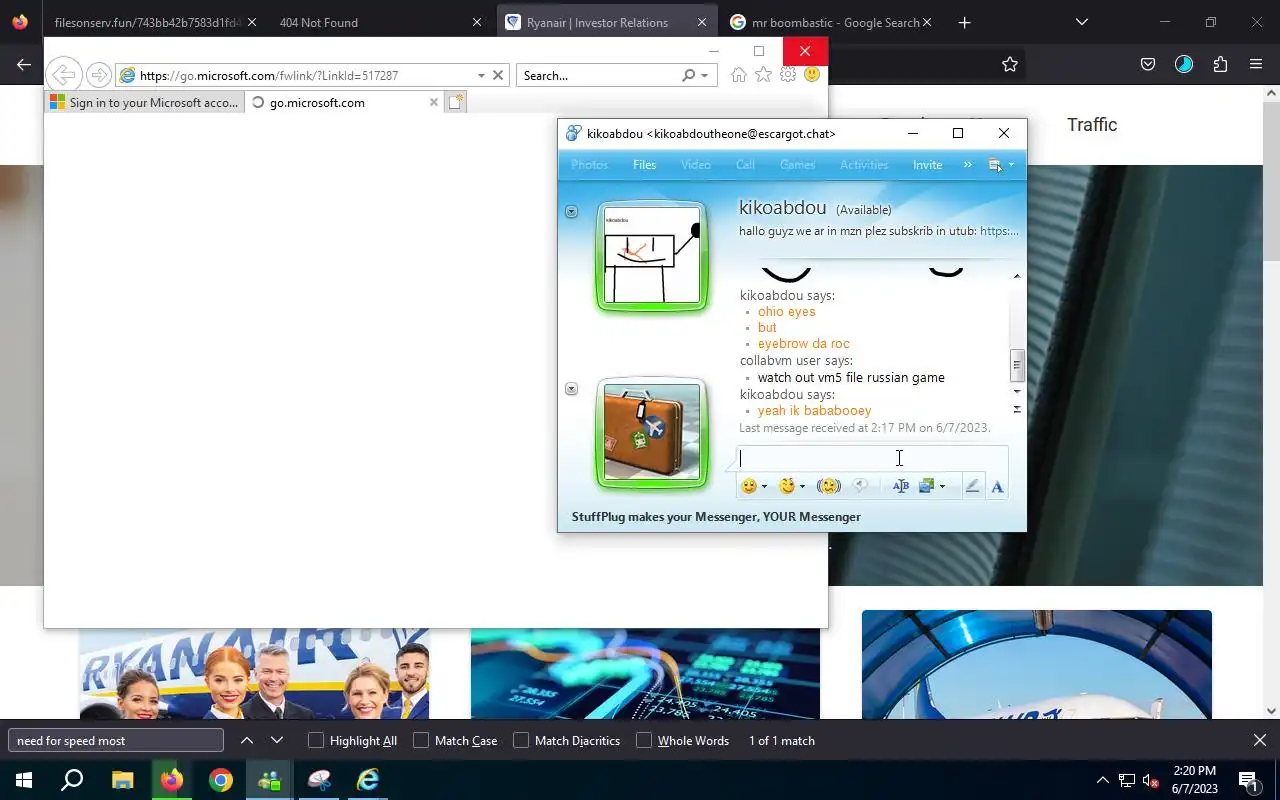Click the smiley feedback icon in Internet Explorer
Screen dimensions: 1280x800
(812, 75)
